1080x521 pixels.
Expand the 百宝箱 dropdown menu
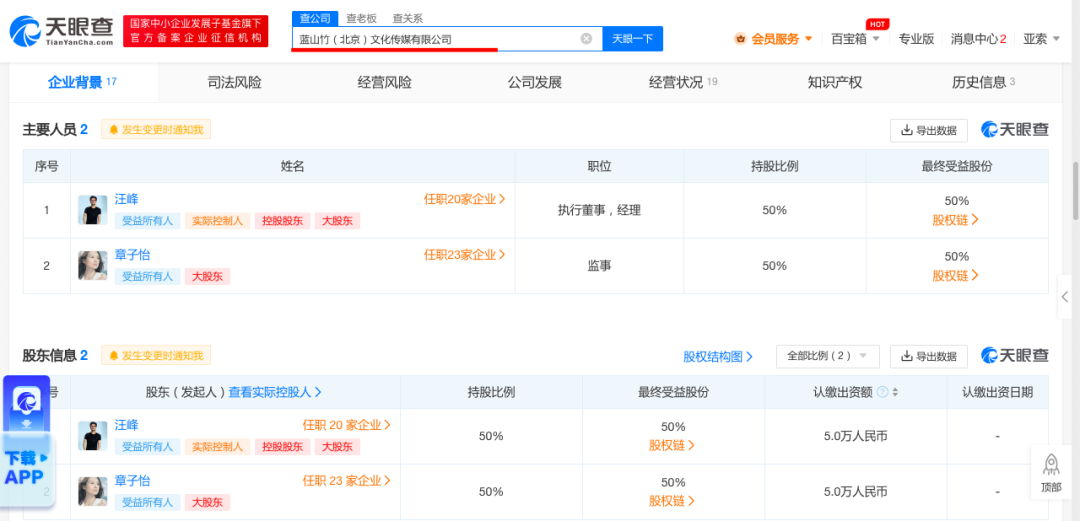[x=855, y=39]
